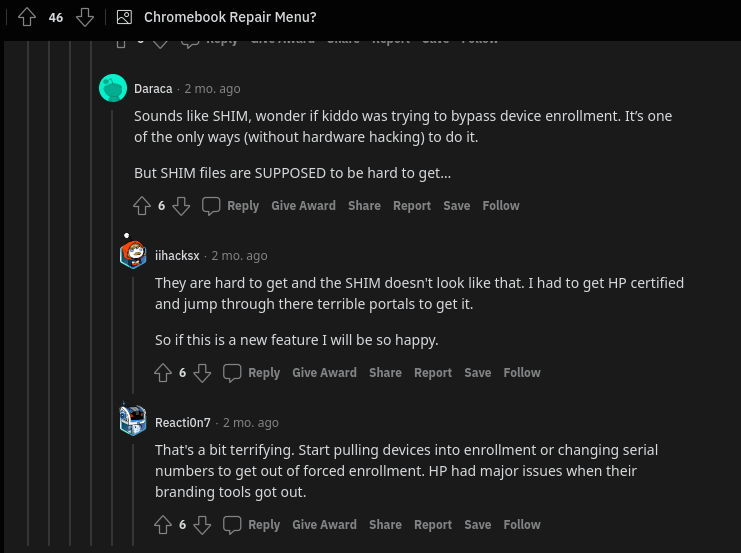Upvote the post in the top bar

pyautogui.click(x=27, y=17)
